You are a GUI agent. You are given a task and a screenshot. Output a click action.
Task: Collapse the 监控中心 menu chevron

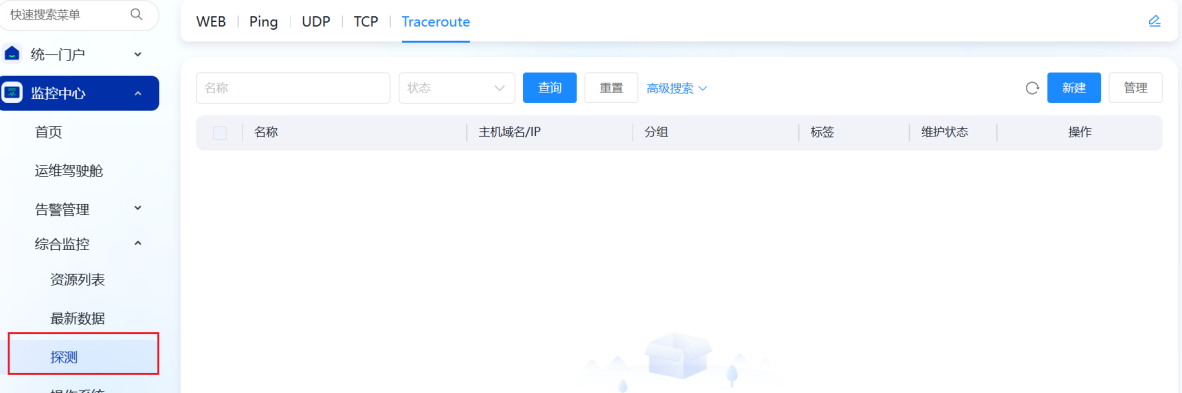pyautogui.click(x=137, y=94)
